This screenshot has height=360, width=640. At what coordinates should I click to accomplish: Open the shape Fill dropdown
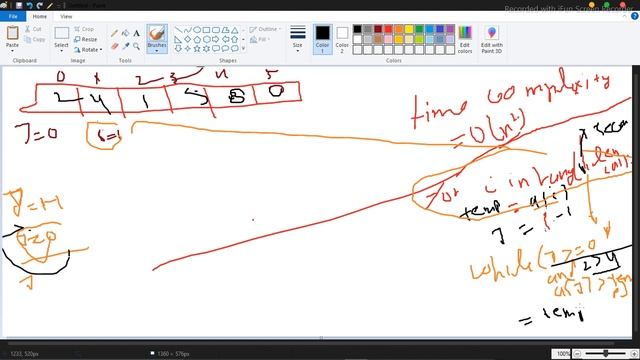pos(260,39)
